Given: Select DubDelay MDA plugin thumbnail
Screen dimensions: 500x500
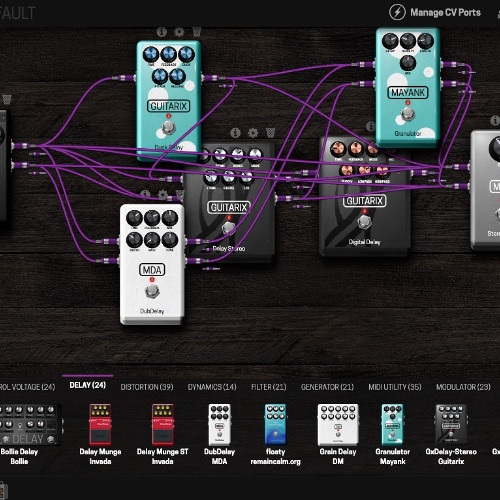Looking at the screenshot, I should (219, 425).
